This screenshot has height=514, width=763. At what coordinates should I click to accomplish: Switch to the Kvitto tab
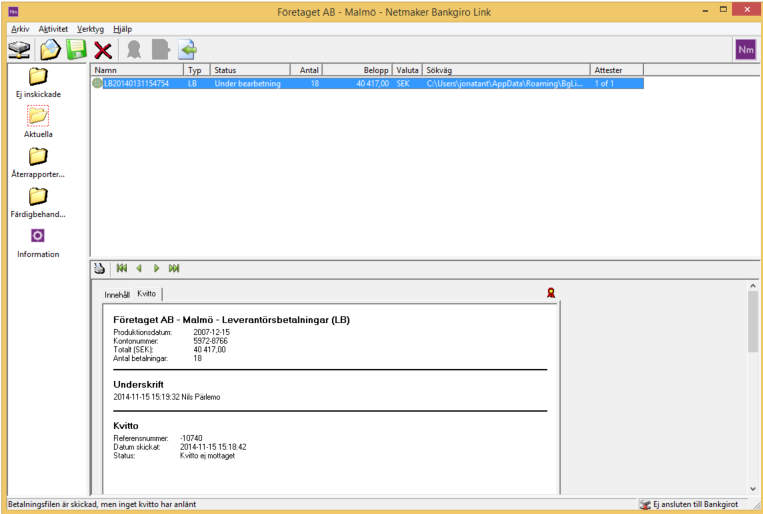point(146,294)
